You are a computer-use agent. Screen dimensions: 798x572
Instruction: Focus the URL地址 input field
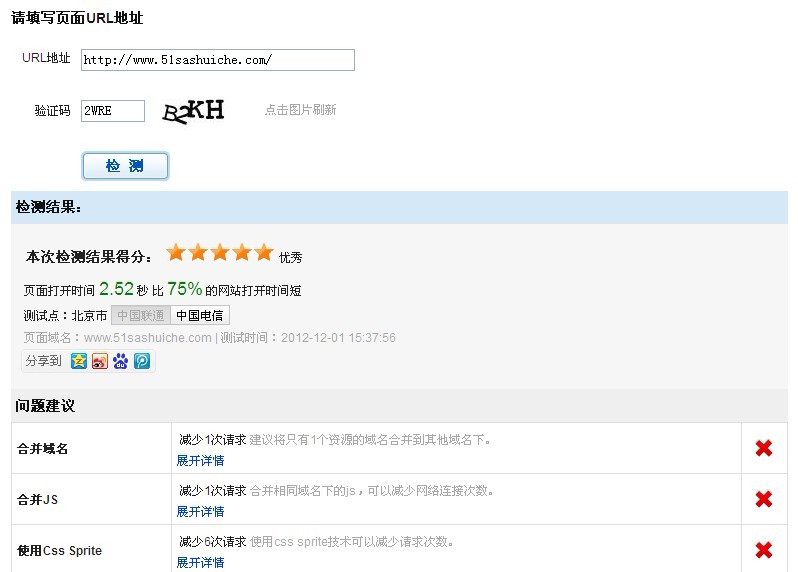coord(217,60)
